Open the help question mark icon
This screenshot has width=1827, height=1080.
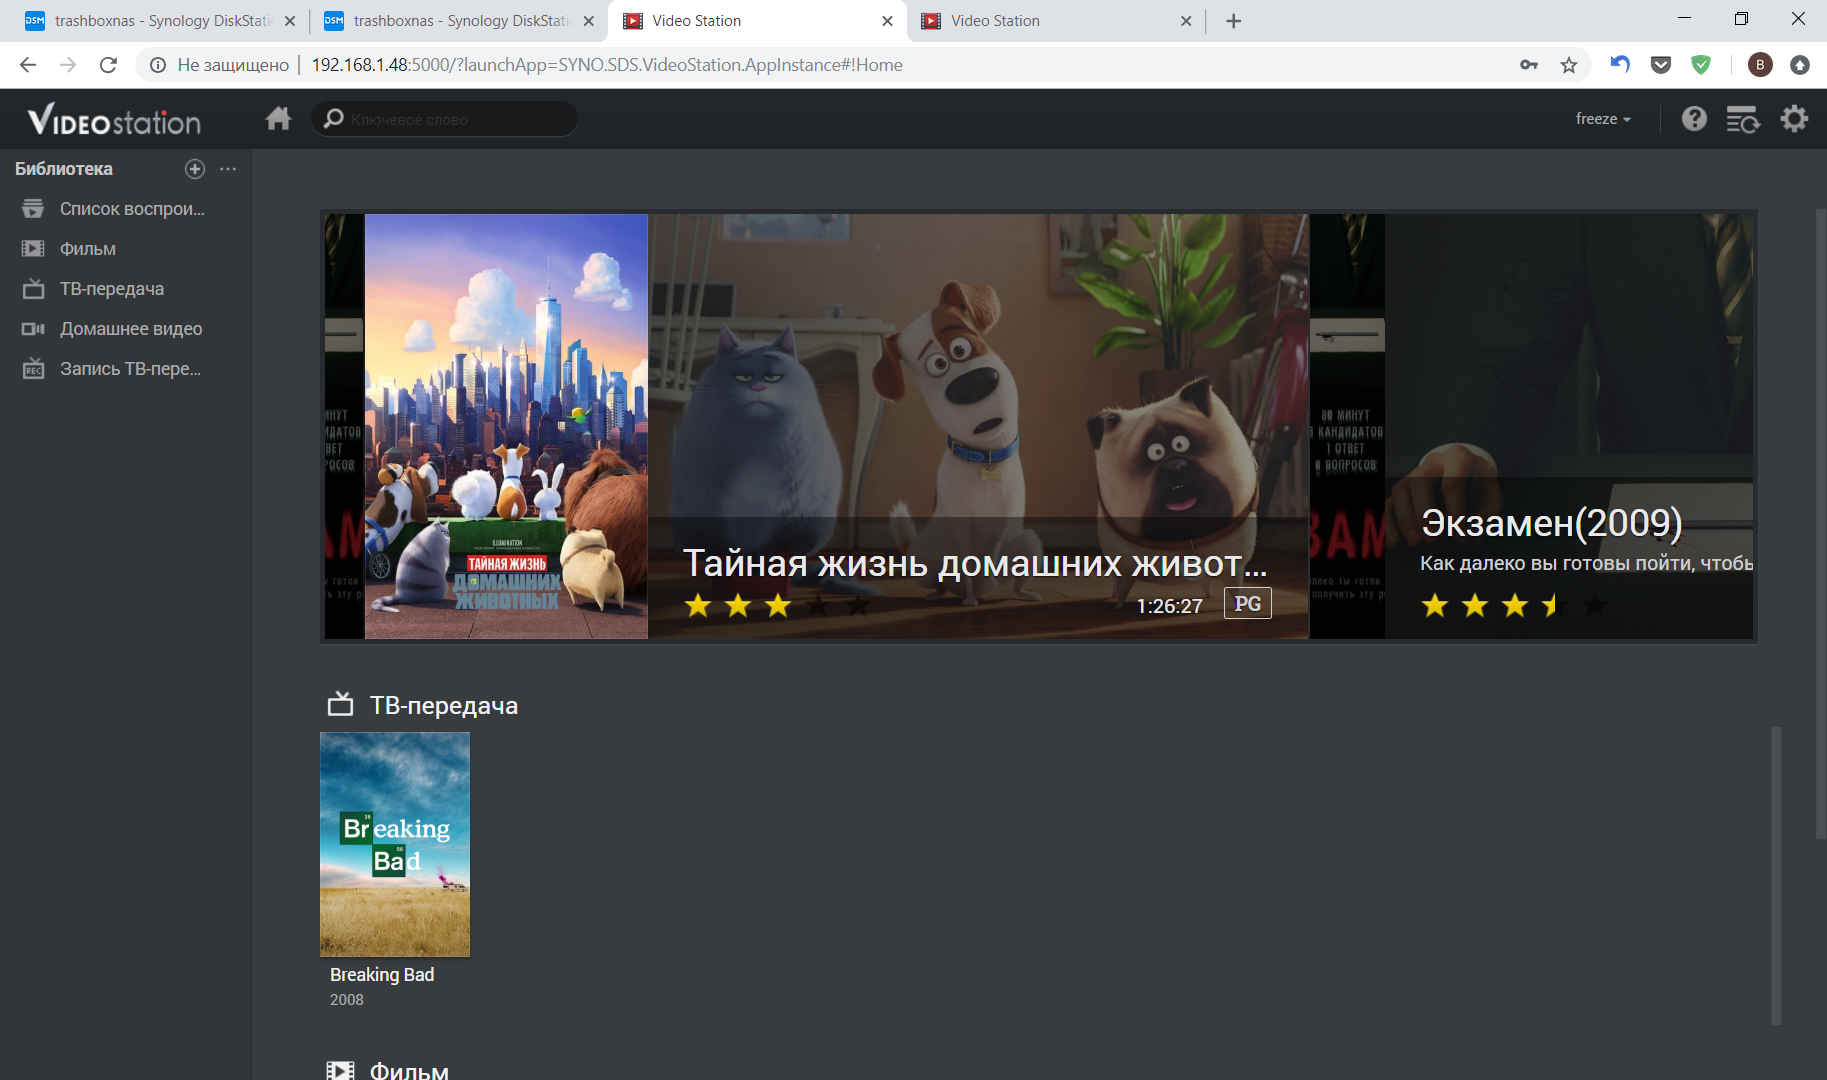(x=1694, y=119)
